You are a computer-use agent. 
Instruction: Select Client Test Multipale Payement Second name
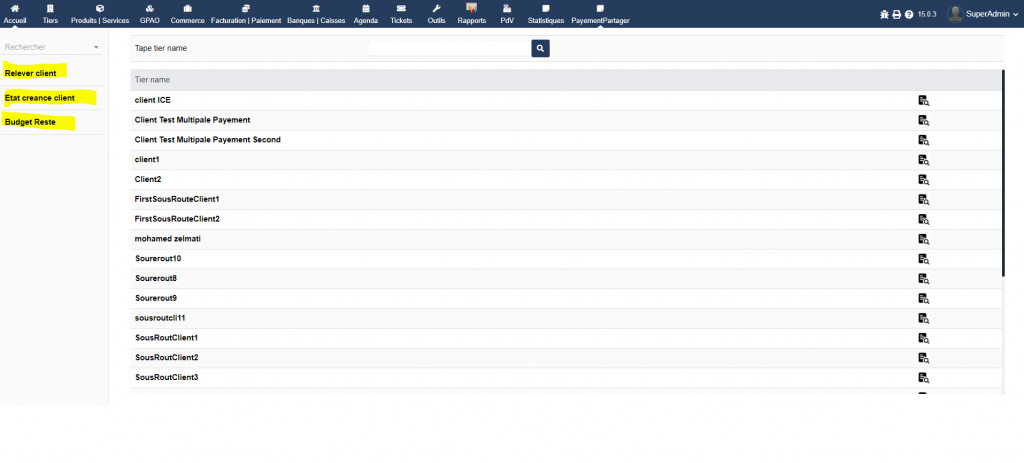click(208, 140)
